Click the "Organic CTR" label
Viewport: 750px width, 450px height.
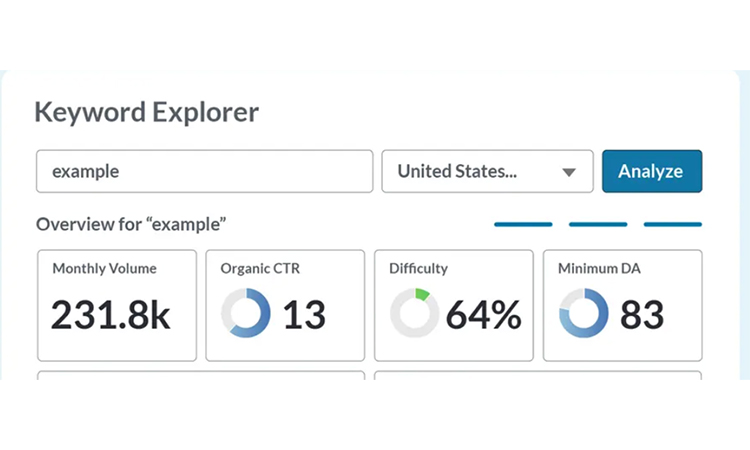(260, 268)
